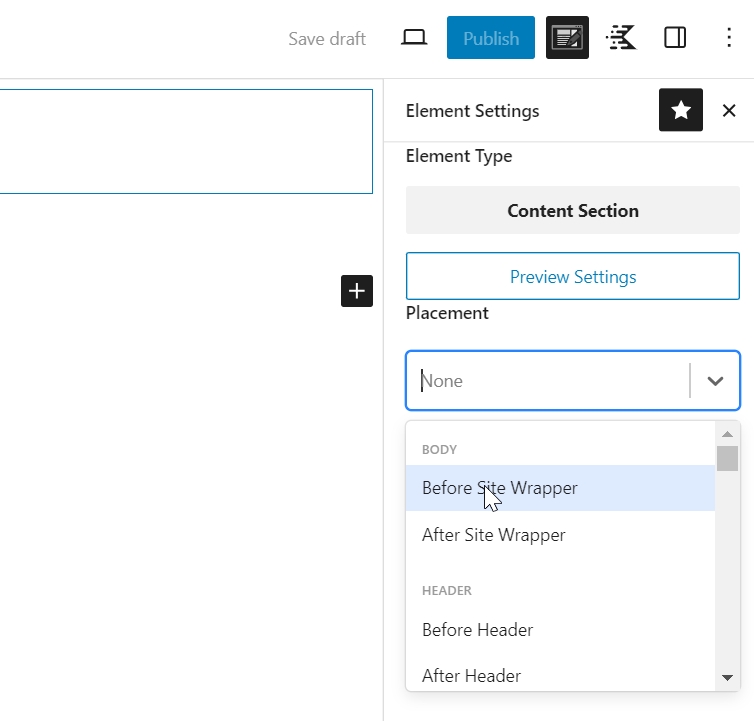754x721 pixels.
Task: Toggle the Element Settings toolbar icon
Action: tap(567, 38)
